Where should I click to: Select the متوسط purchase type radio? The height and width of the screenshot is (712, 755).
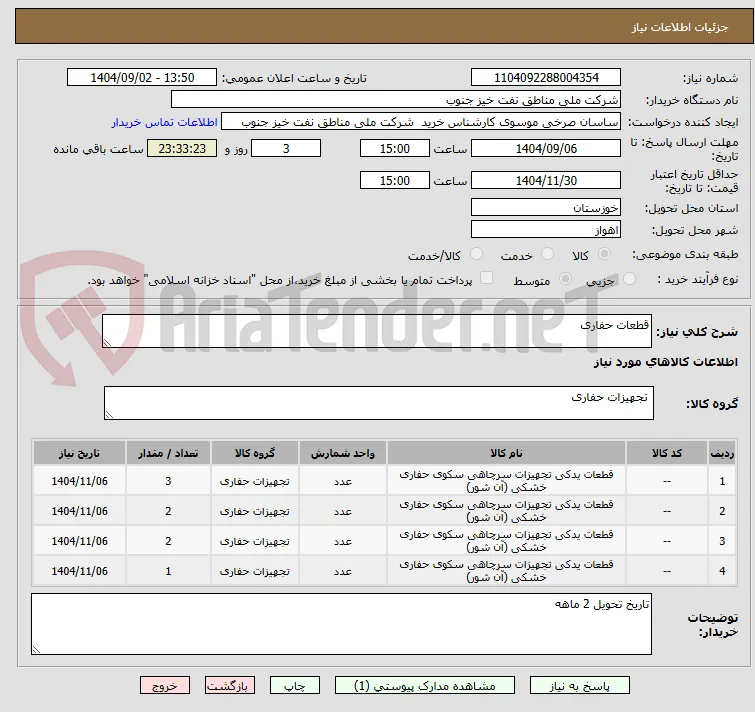click(565, 278)
